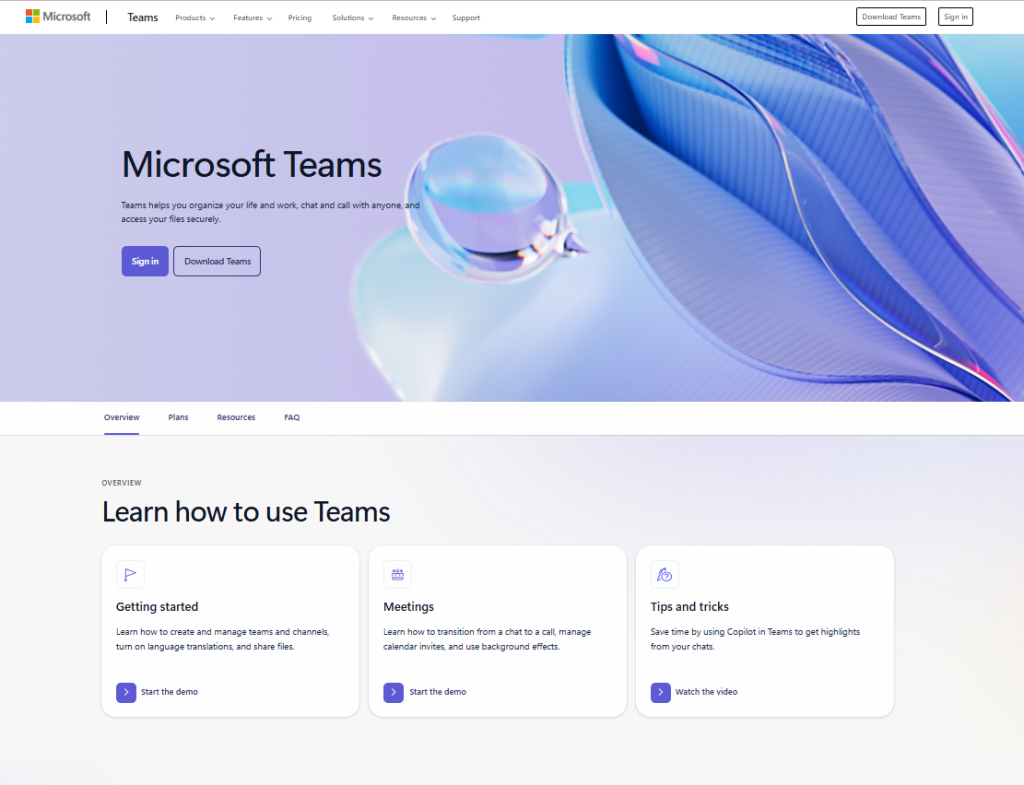Click arrow icon beside Meetings Start the demo
The width and height of the screenshot is (1024, 785).
(393, 692)
